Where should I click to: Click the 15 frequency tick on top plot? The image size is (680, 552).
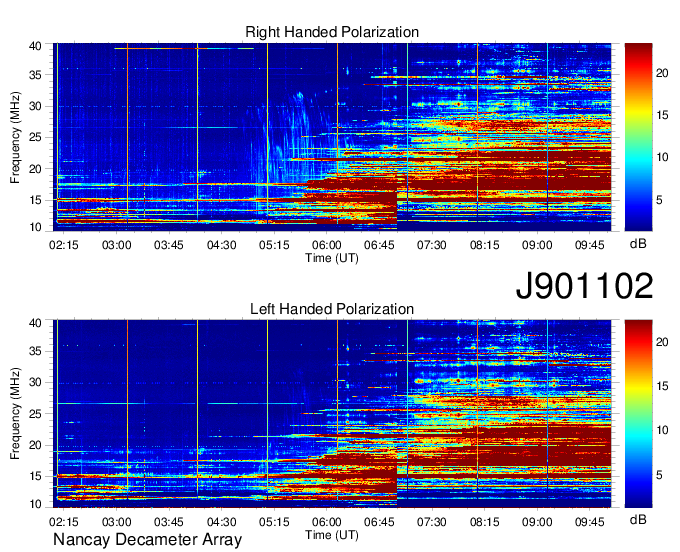coord(35,200)
